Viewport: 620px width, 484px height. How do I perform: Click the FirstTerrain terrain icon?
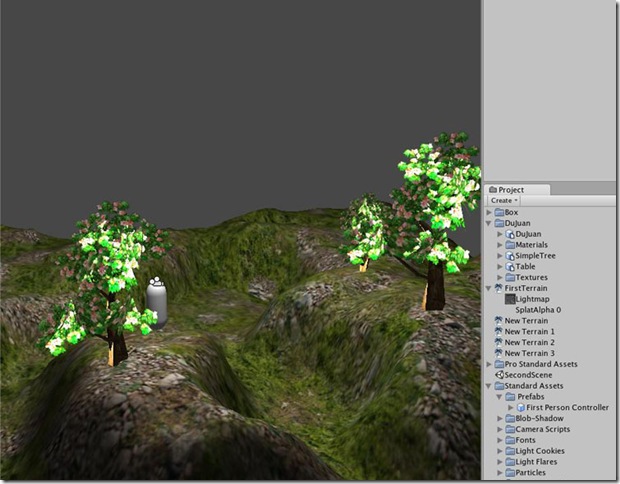499,288
